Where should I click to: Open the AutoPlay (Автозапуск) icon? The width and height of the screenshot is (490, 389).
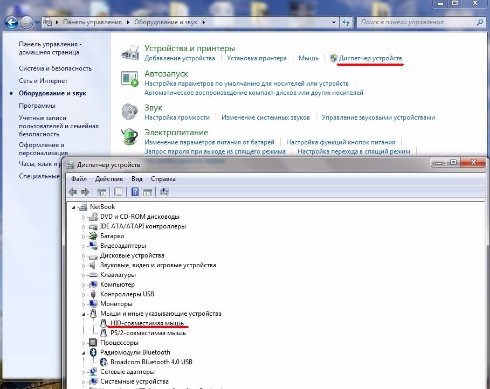(x=130, y=79)
